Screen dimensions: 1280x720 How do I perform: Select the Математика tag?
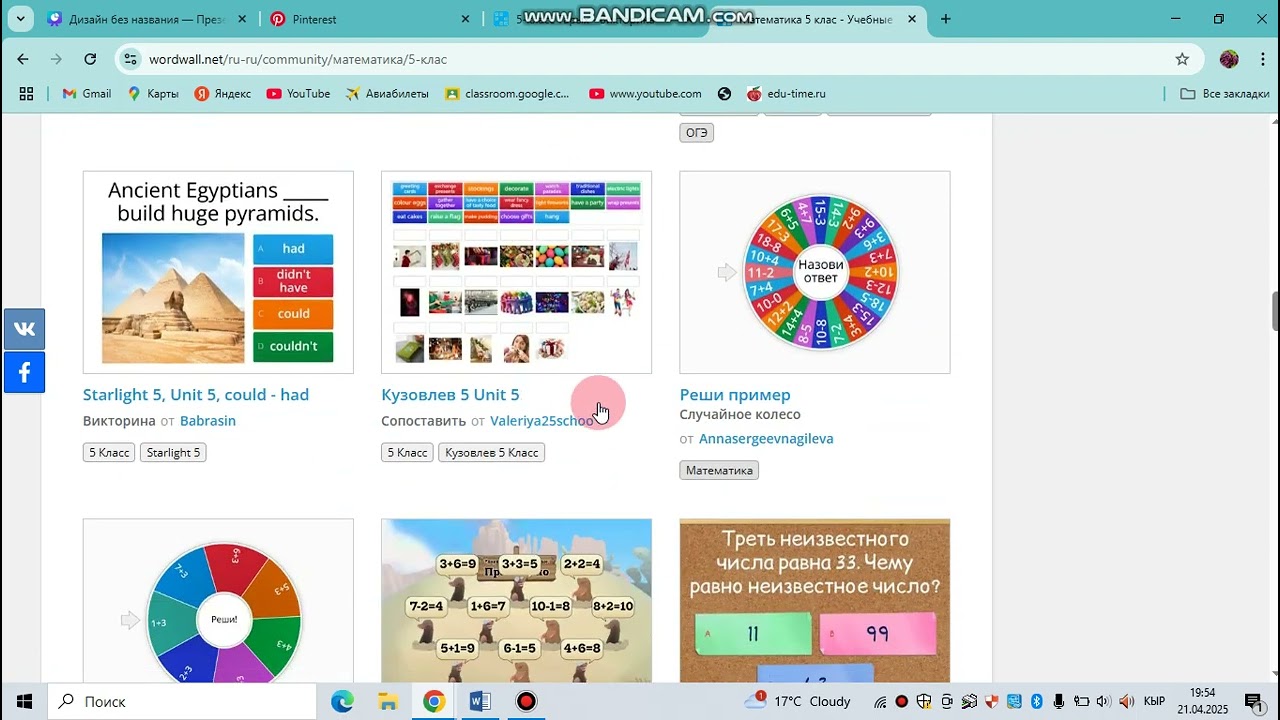[x=719, y=470]
